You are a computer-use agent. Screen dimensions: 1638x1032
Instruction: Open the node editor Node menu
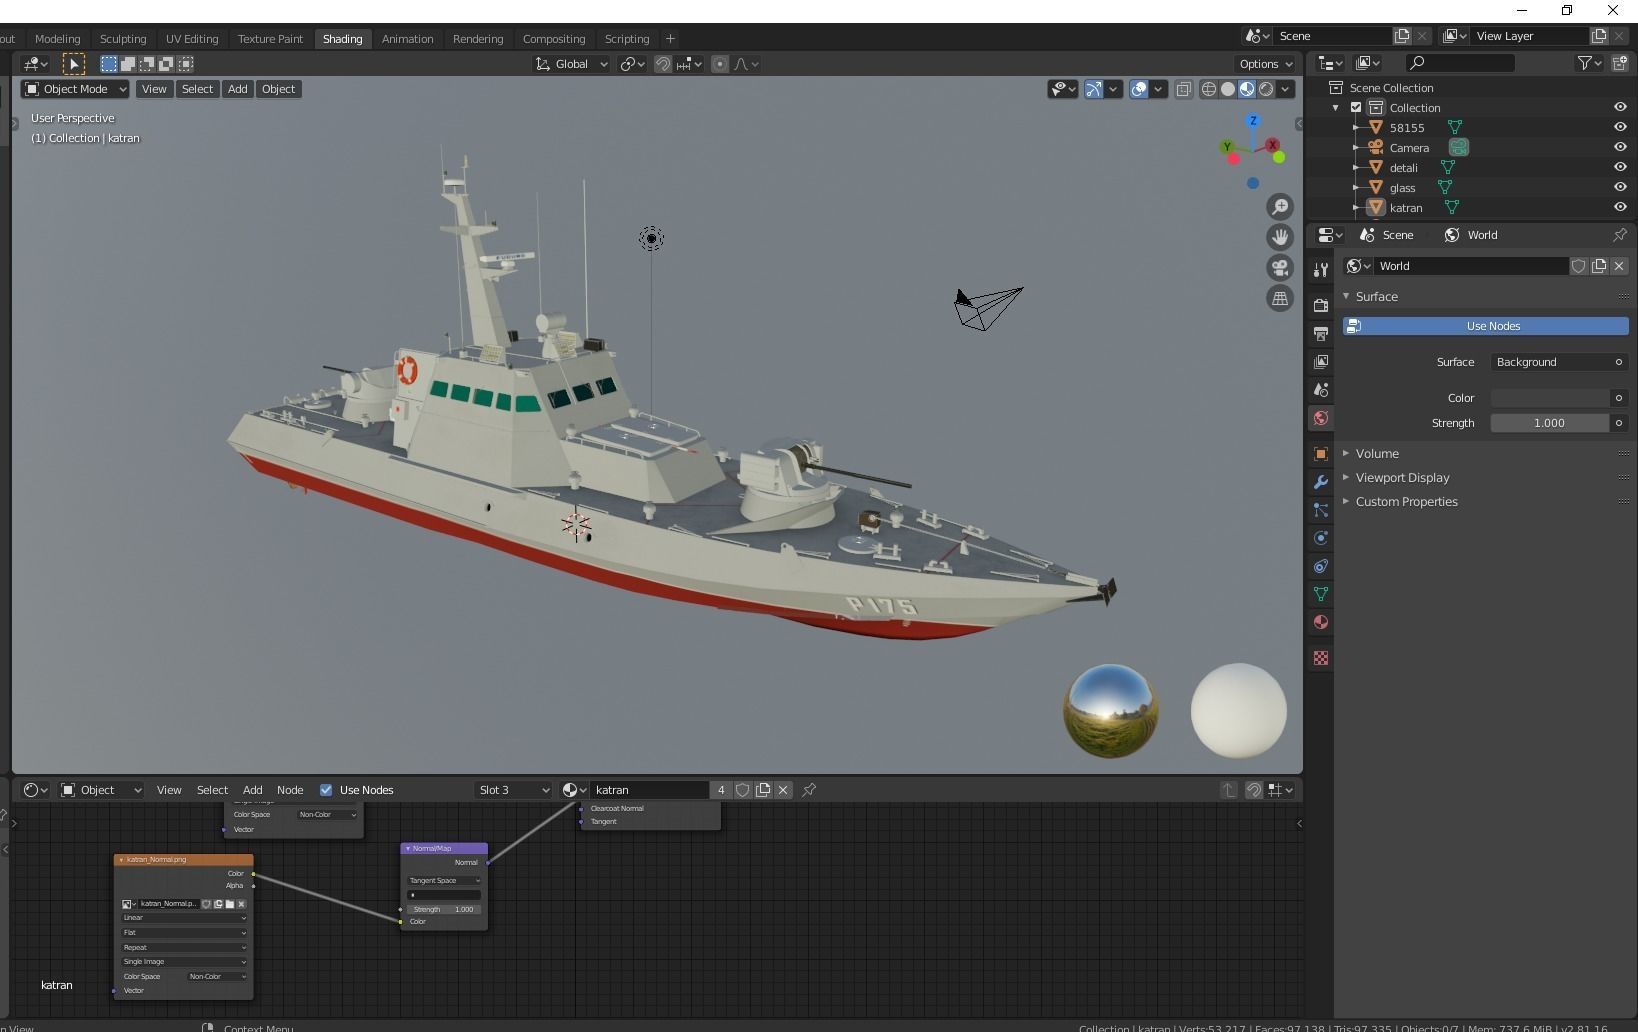(290, 790)
